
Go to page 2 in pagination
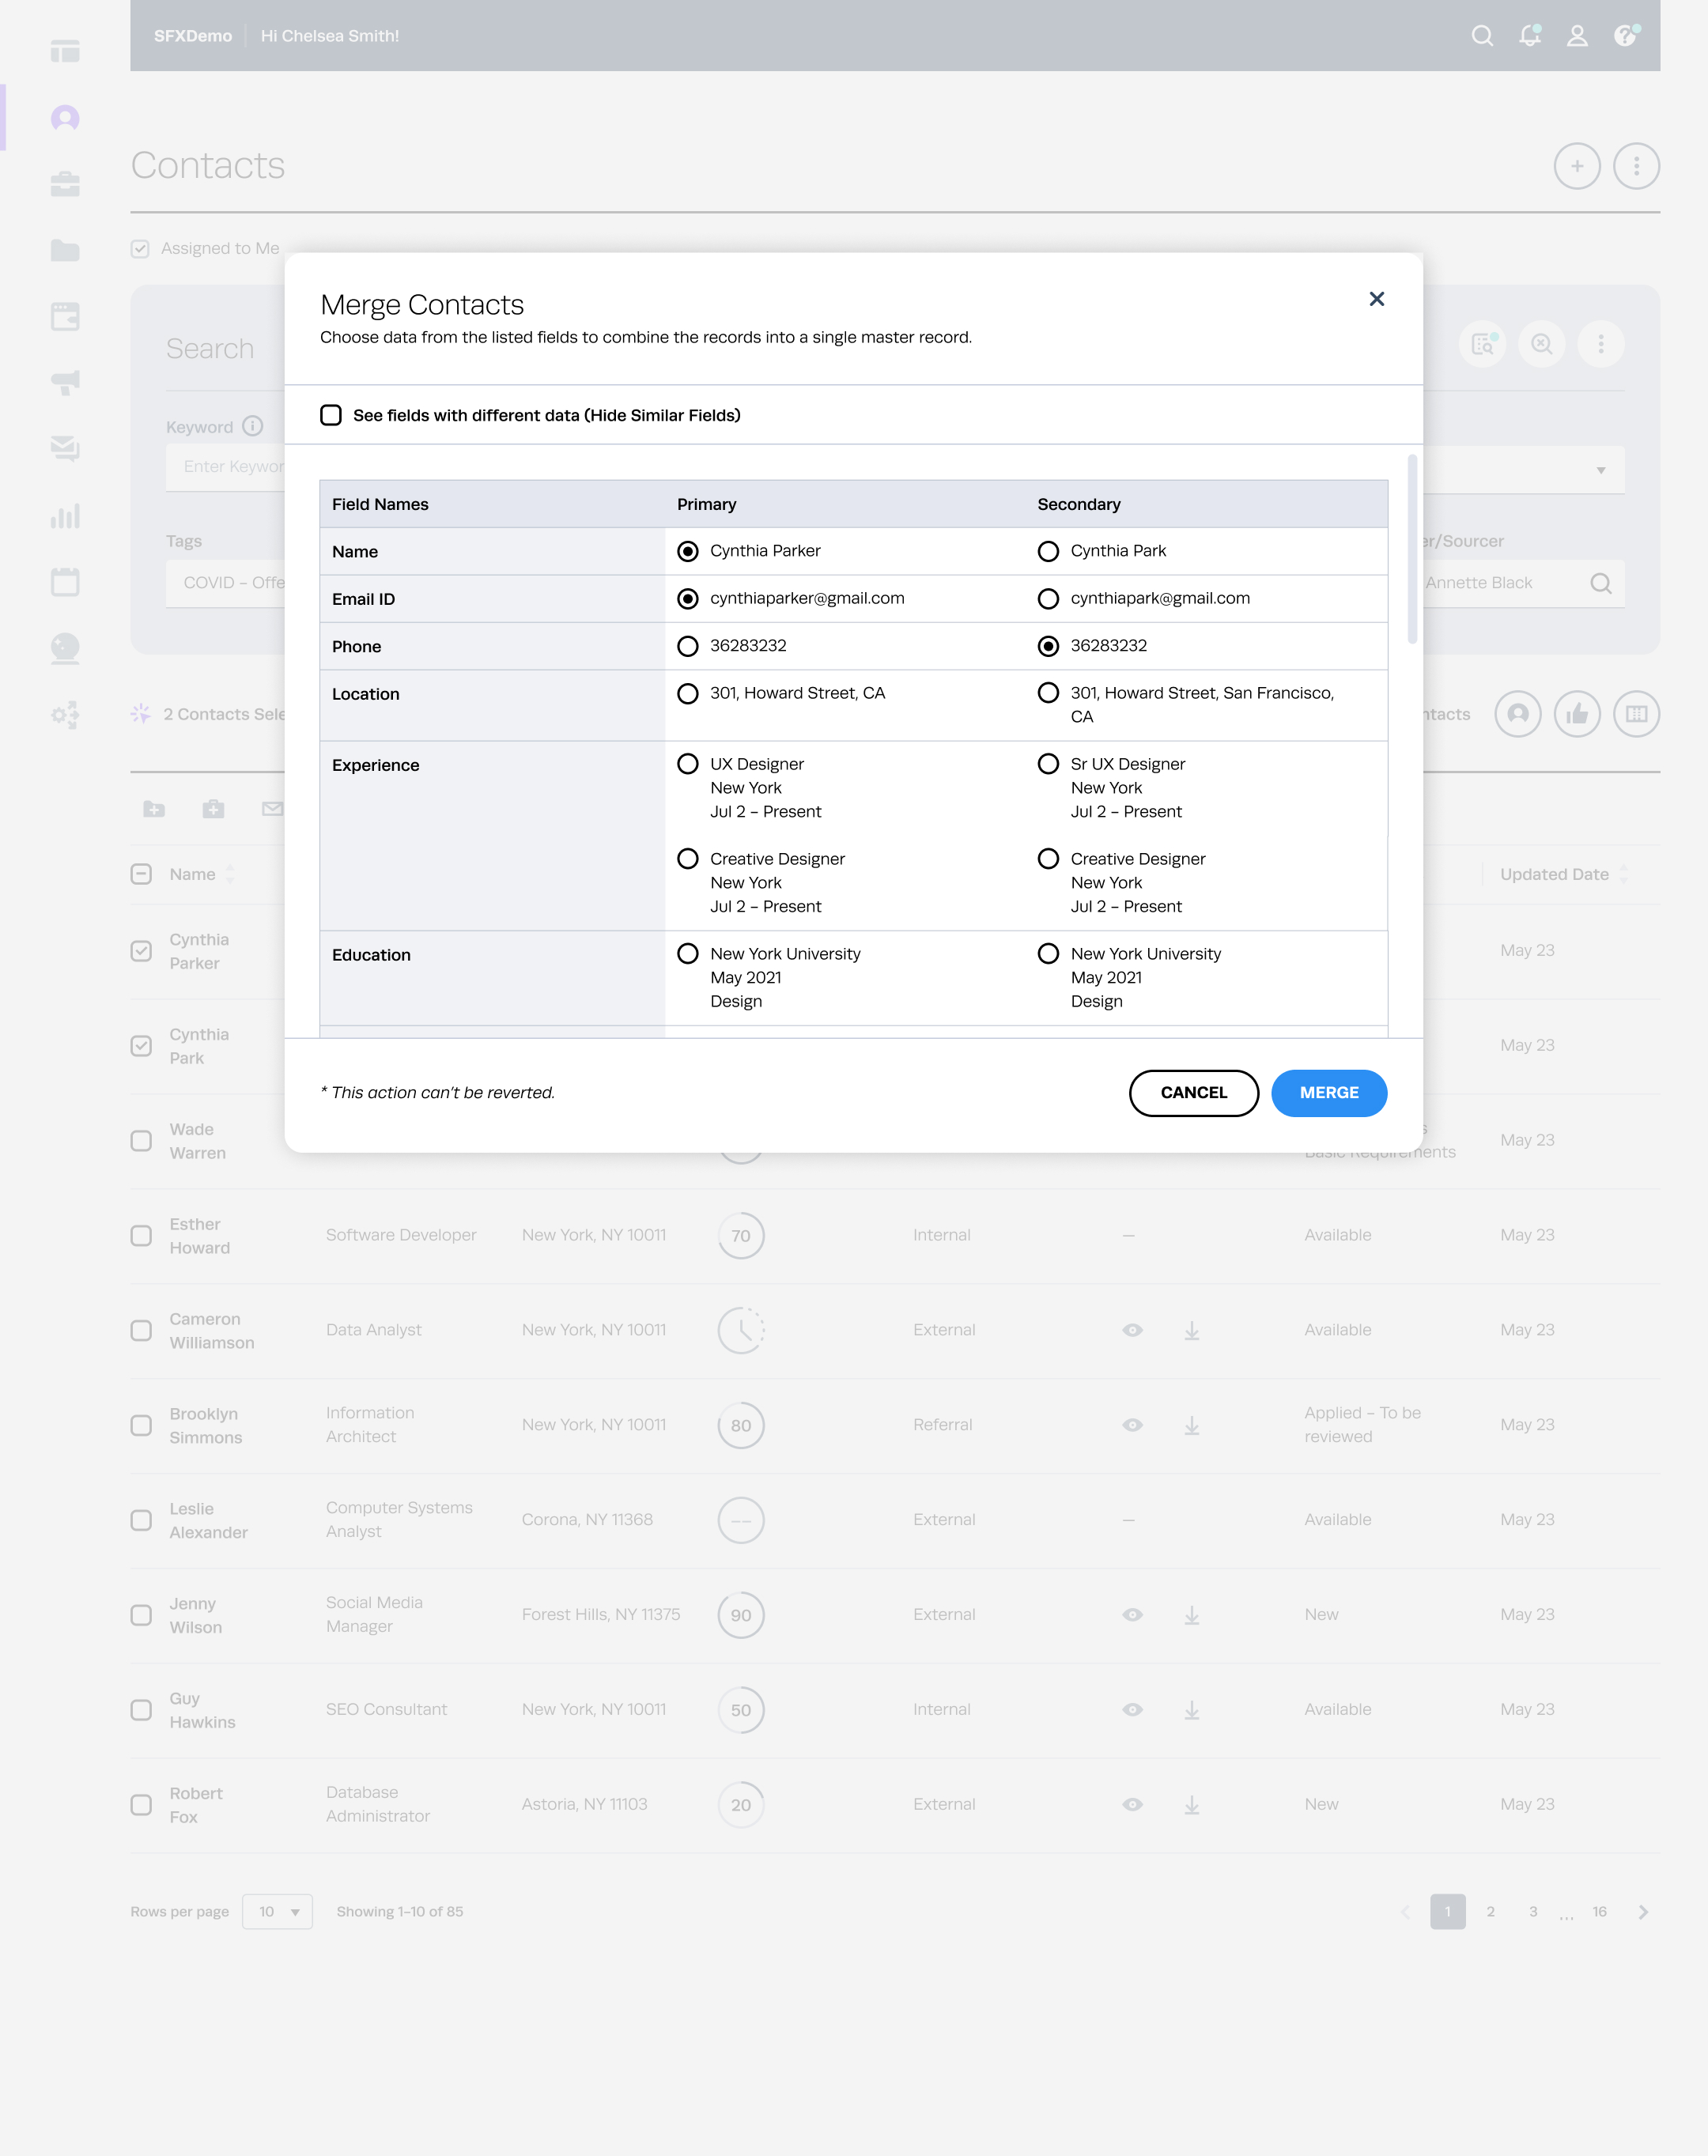tap(1490, 1911)
